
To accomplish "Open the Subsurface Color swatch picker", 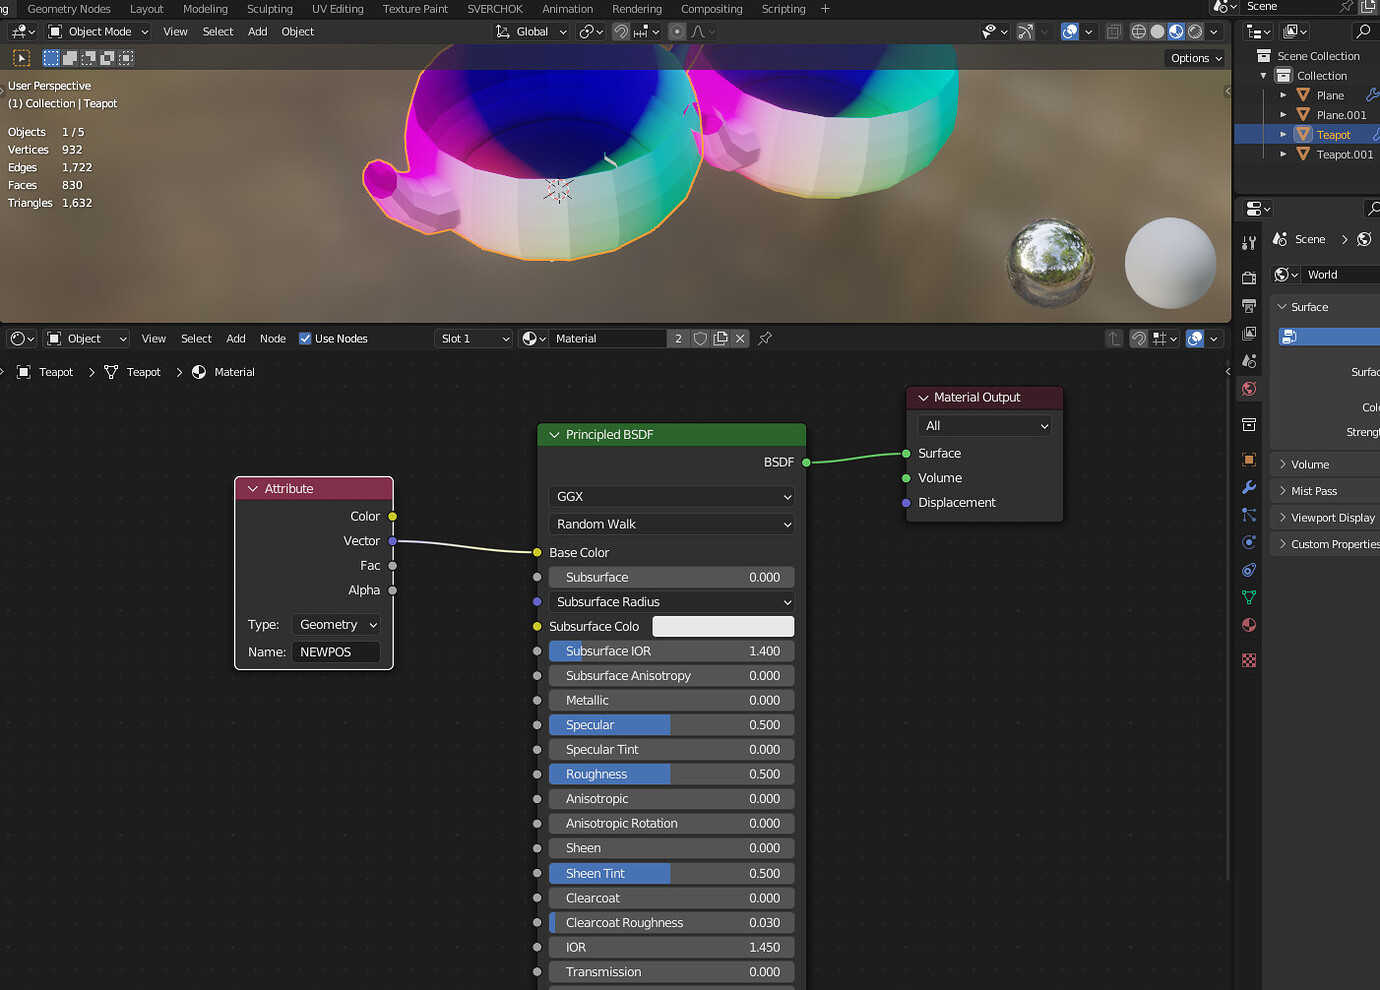I will click(723, 626).
